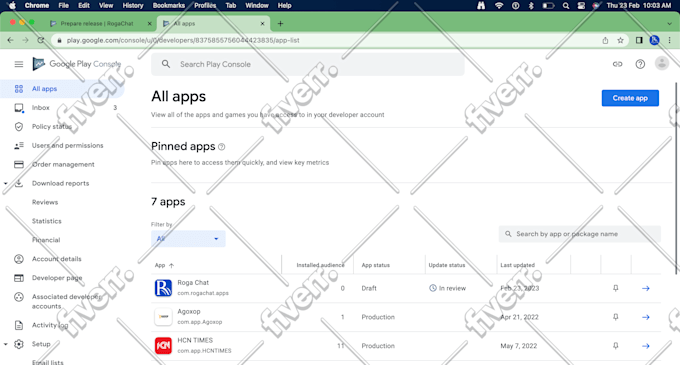Sort by the App column header

pyautogui.click(x=164, y=265)
